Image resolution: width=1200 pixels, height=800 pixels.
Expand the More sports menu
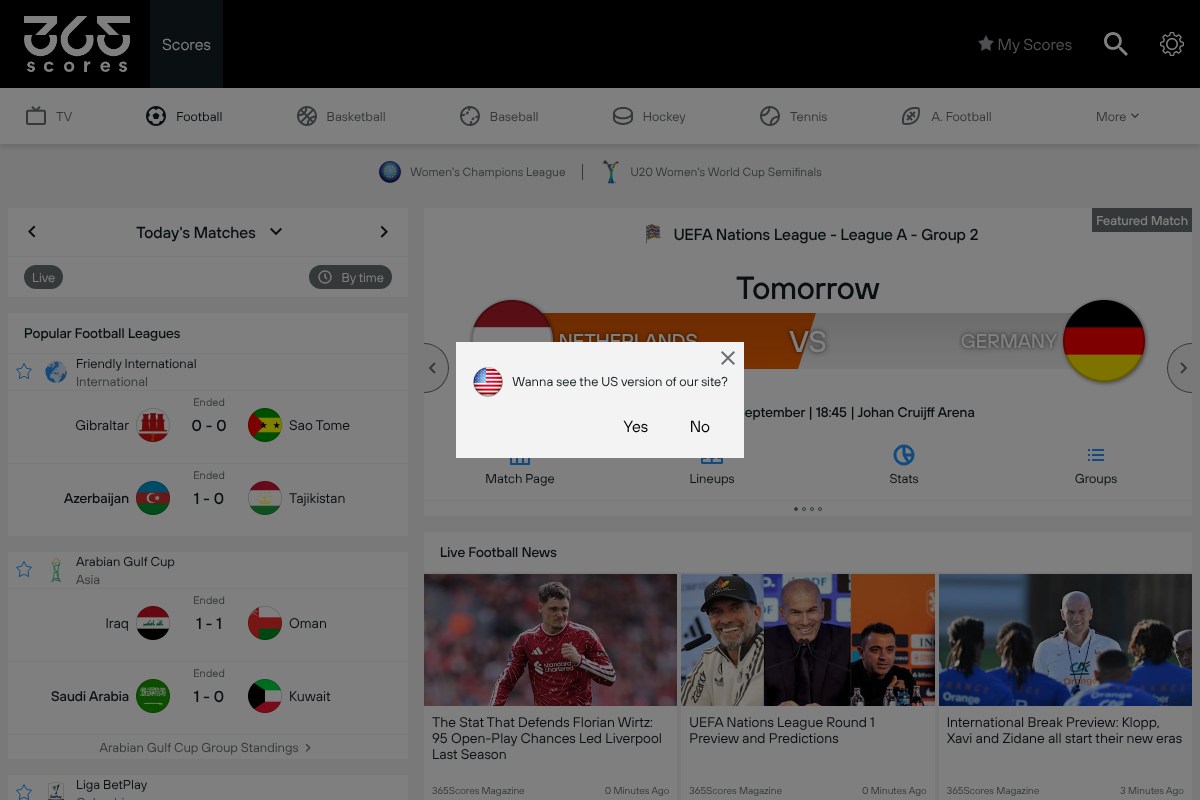tap(1117, 116)
